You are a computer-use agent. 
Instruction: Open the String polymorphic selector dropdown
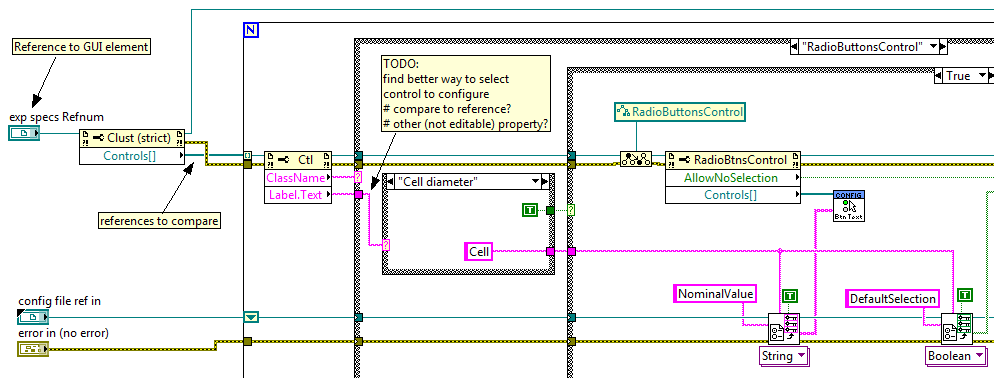click(802, 356)
